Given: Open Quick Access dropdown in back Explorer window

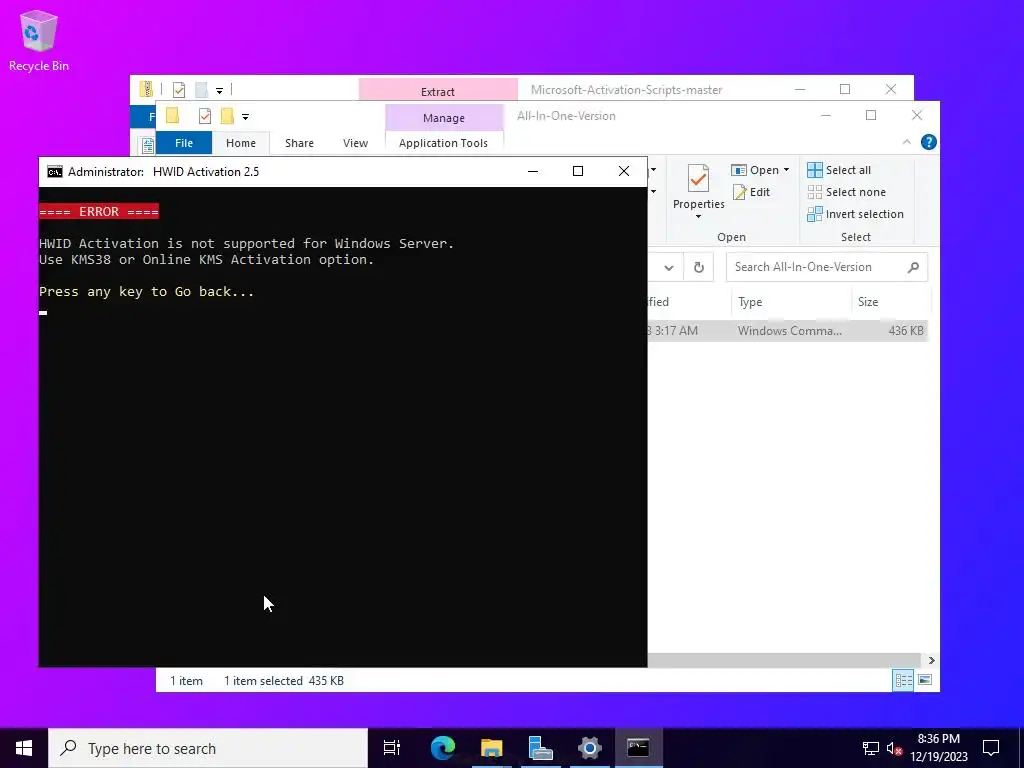Looking at the screenshot, I should (219, 90).
